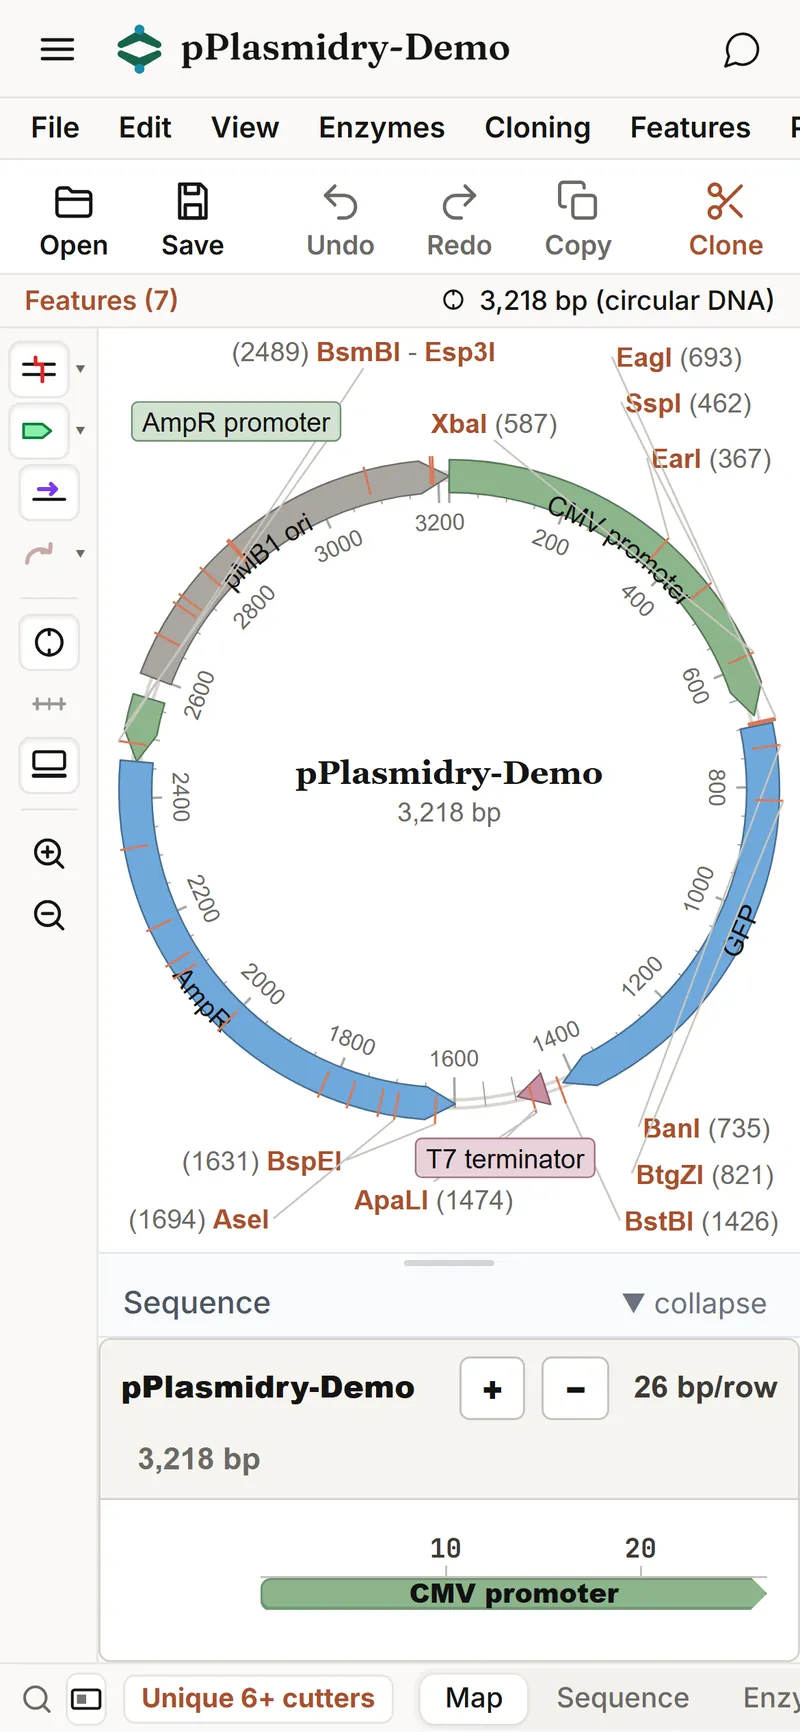Viewport: 800px width, 1732px height.
Task: Redo the last action
Action: [x=459, y=221]
